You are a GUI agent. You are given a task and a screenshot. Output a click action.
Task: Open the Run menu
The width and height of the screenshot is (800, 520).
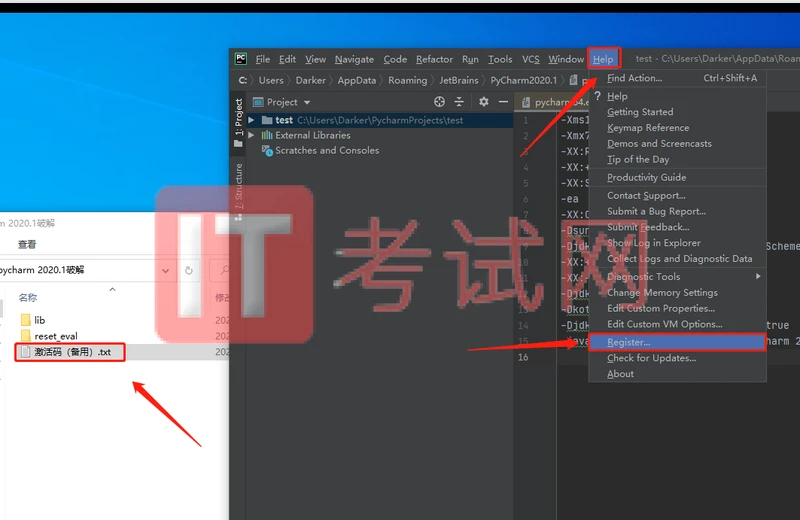(x=470, y=59)
